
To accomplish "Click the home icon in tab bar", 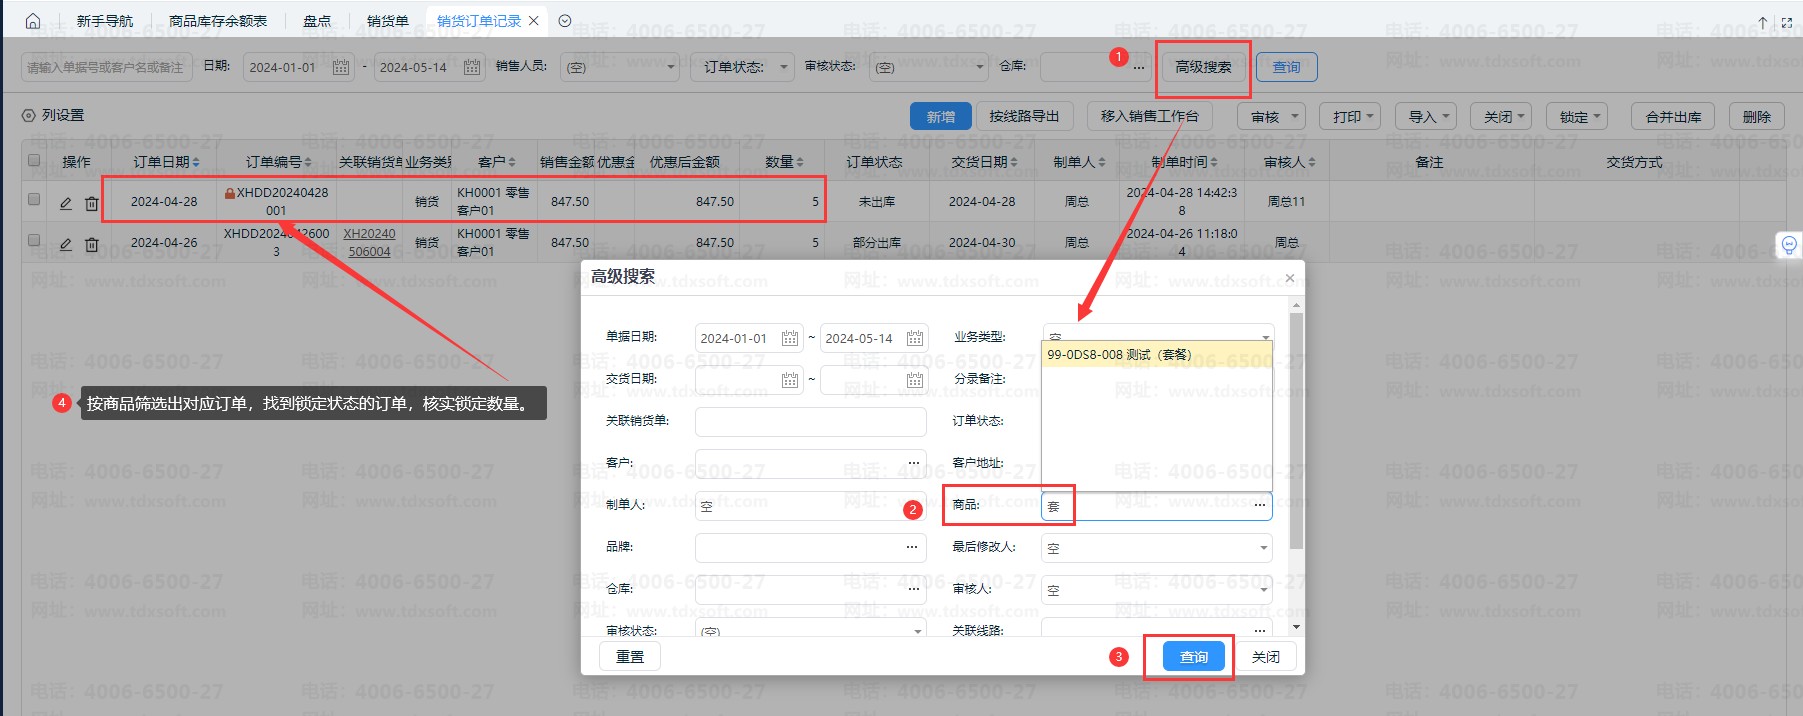I will (32, 21).
